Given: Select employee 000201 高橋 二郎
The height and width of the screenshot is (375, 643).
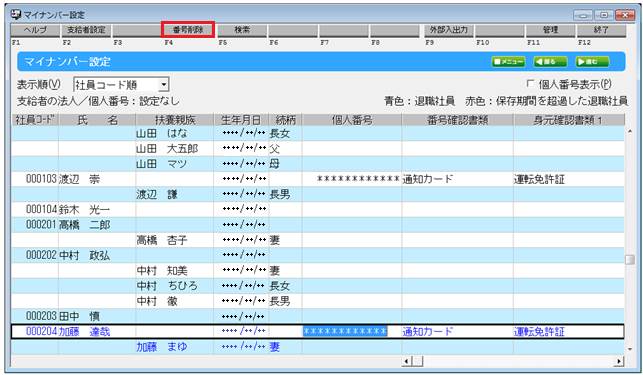Looking at the screenshot, I should 318,225.
